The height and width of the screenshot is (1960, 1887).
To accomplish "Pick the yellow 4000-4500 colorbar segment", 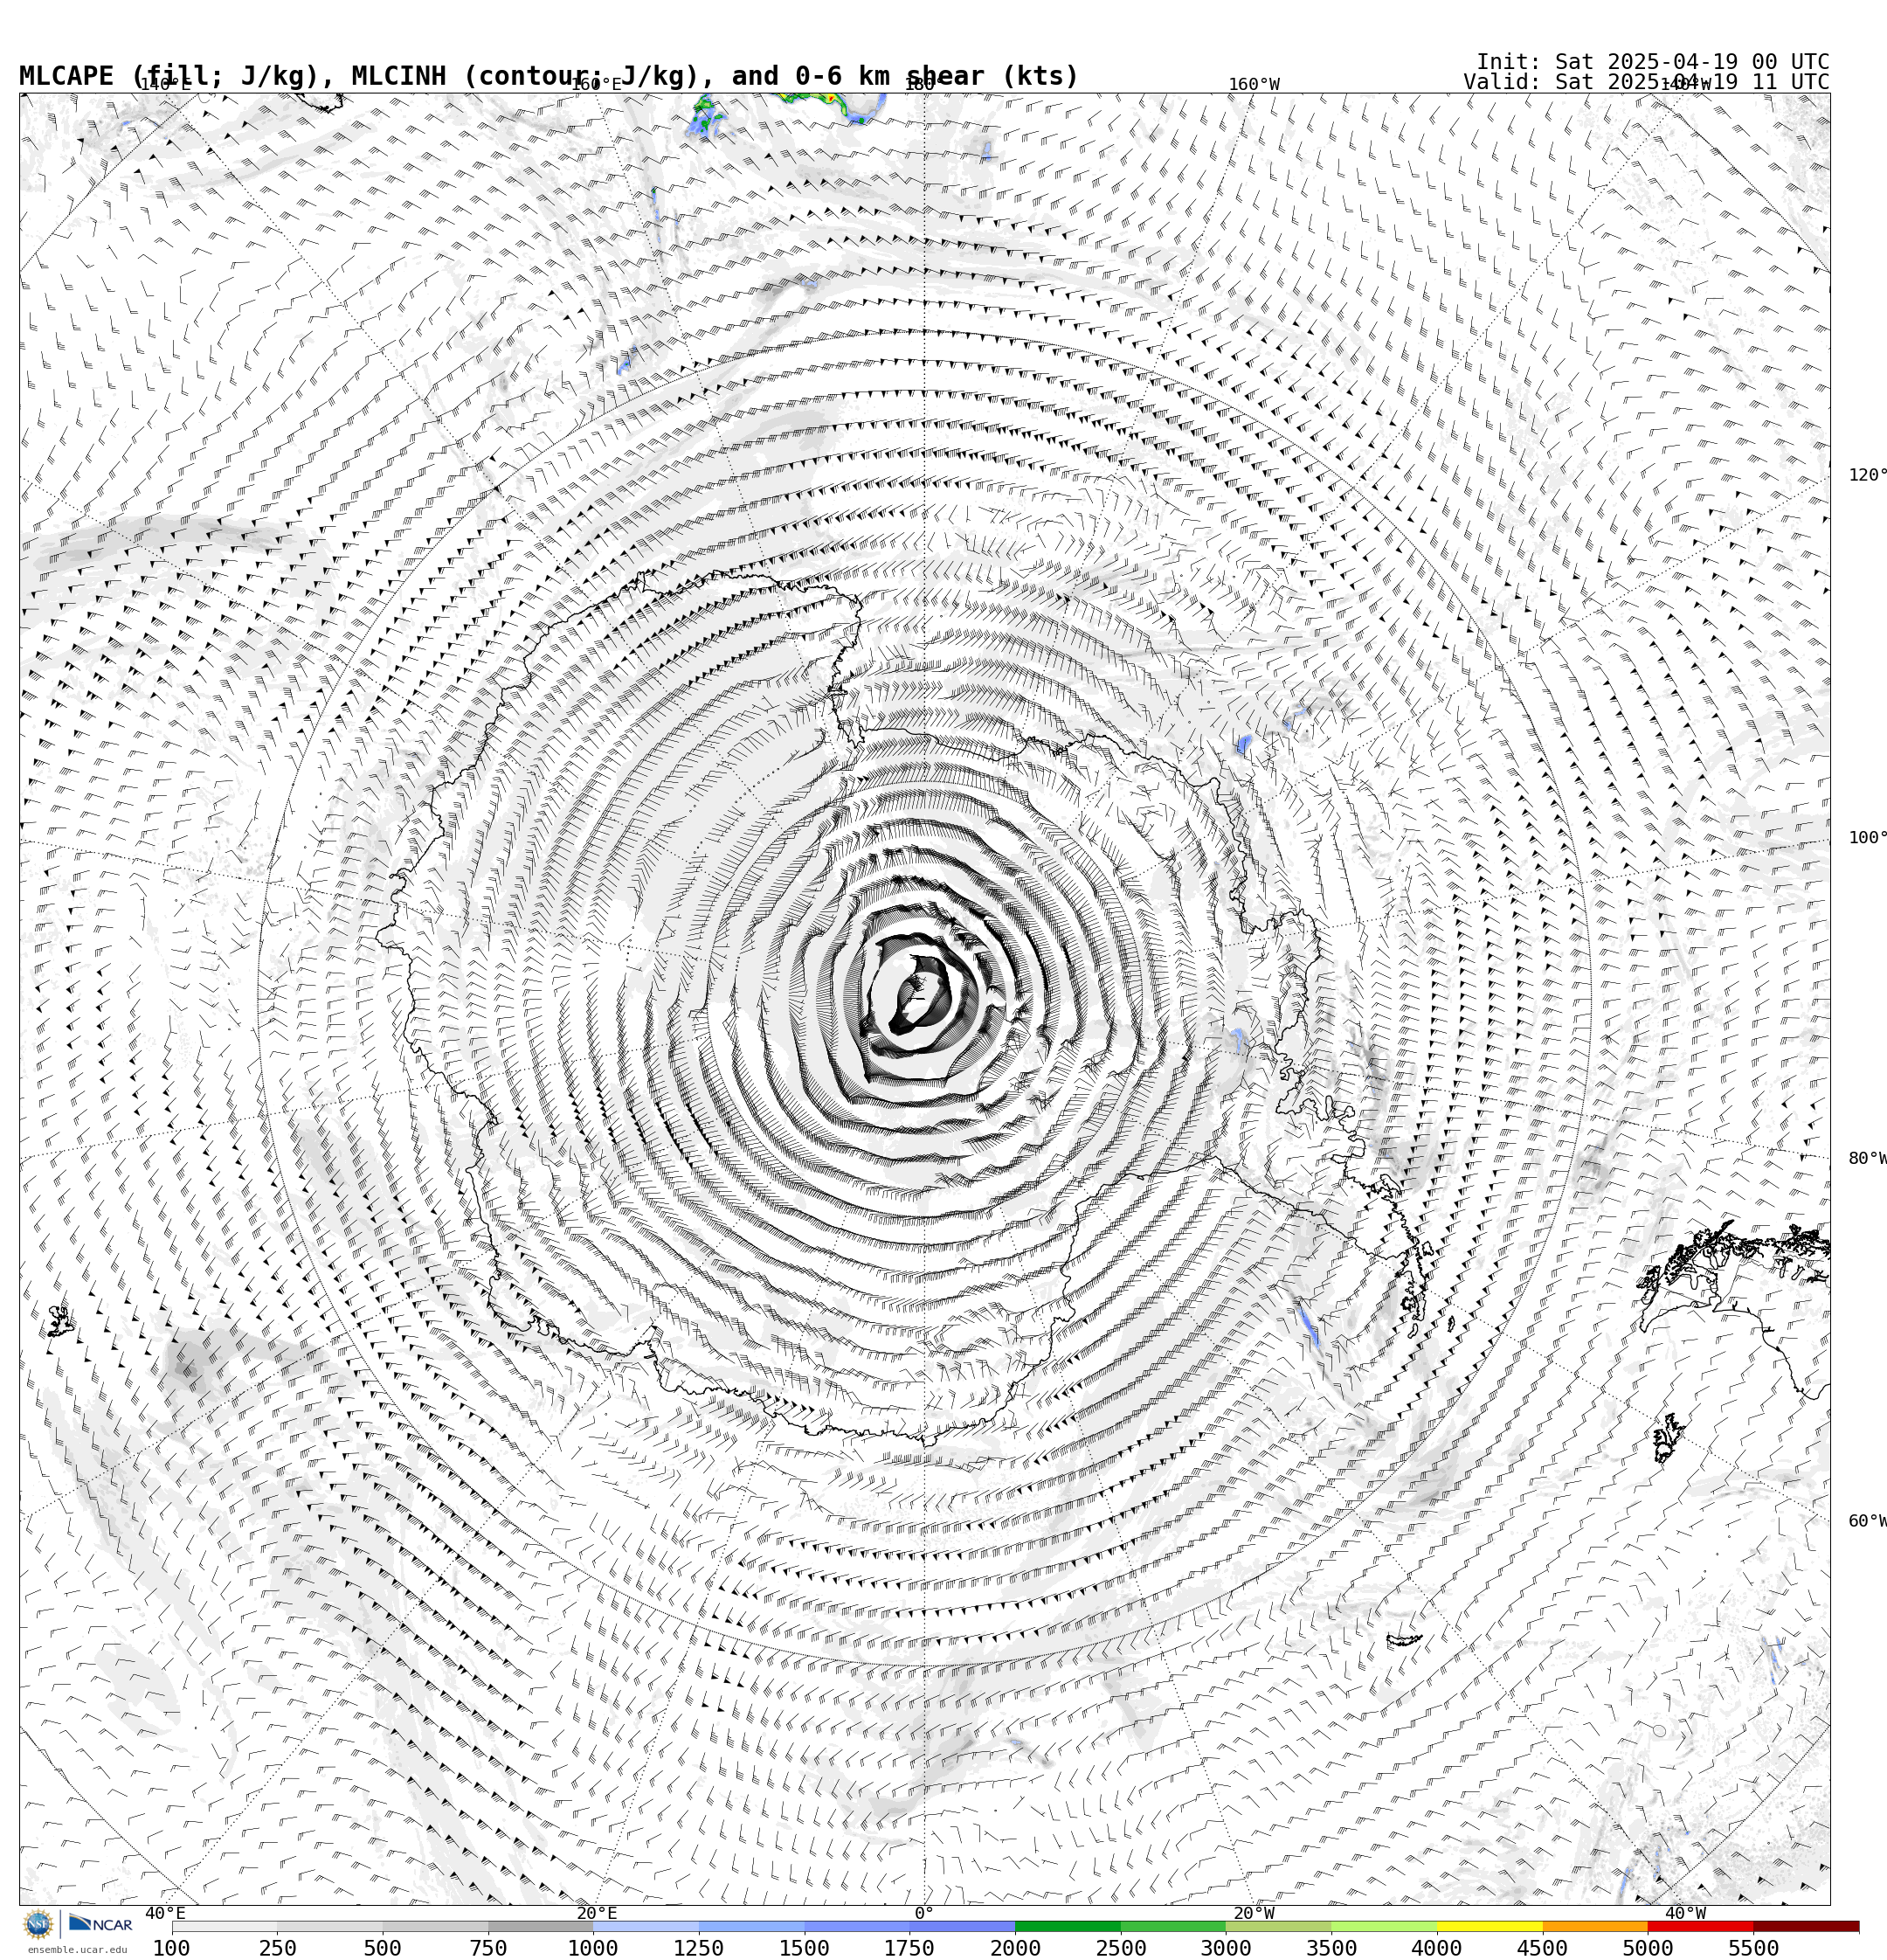I will (x=1490, y=1926).
